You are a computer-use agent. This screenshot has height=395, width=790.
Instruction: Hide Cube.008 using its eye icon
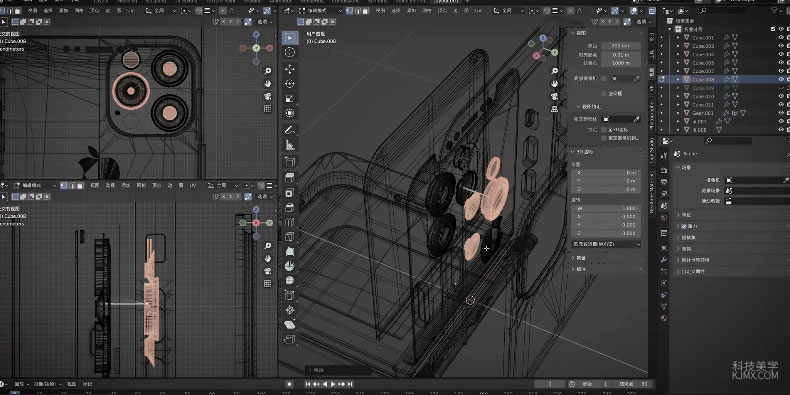pyautogui.click(x=781, y=79)
